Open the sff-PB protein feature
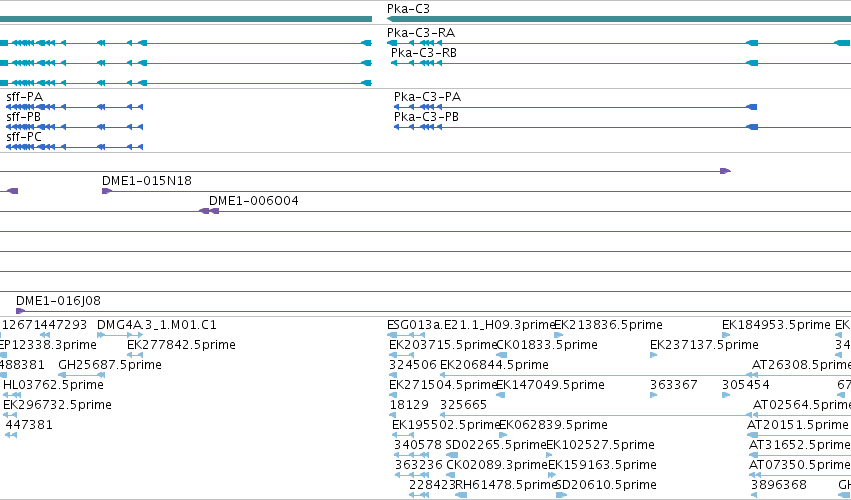Screen dimensions: 851x500 pyautogui.click(x=23, y=117)
